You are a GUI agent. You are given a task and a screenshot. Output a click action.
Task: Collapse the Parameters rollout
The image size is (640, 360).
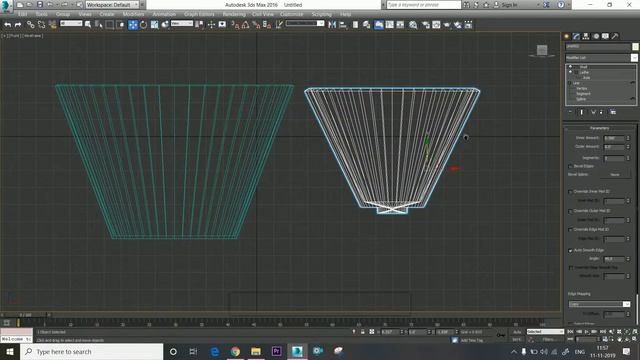(600, 128)
